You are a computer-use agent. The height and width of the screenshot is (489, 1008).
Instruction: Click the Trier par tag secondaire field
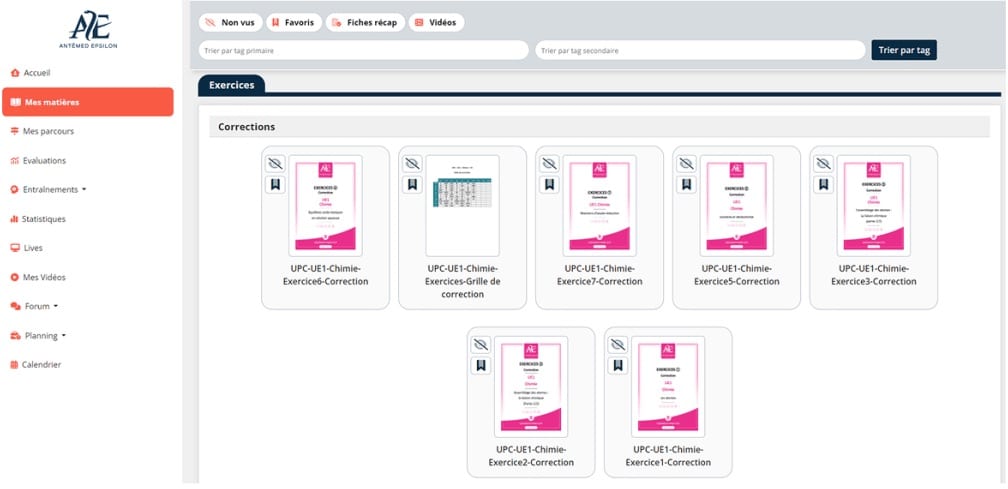[700, 50]
